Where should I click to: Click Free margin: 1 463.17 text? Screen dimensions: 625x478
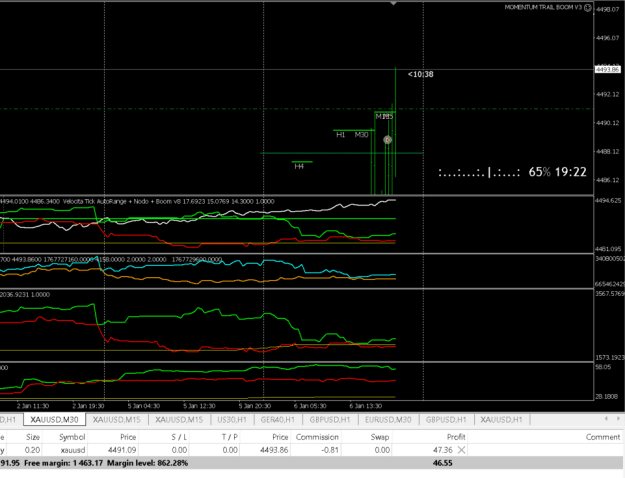coord(63,463)
